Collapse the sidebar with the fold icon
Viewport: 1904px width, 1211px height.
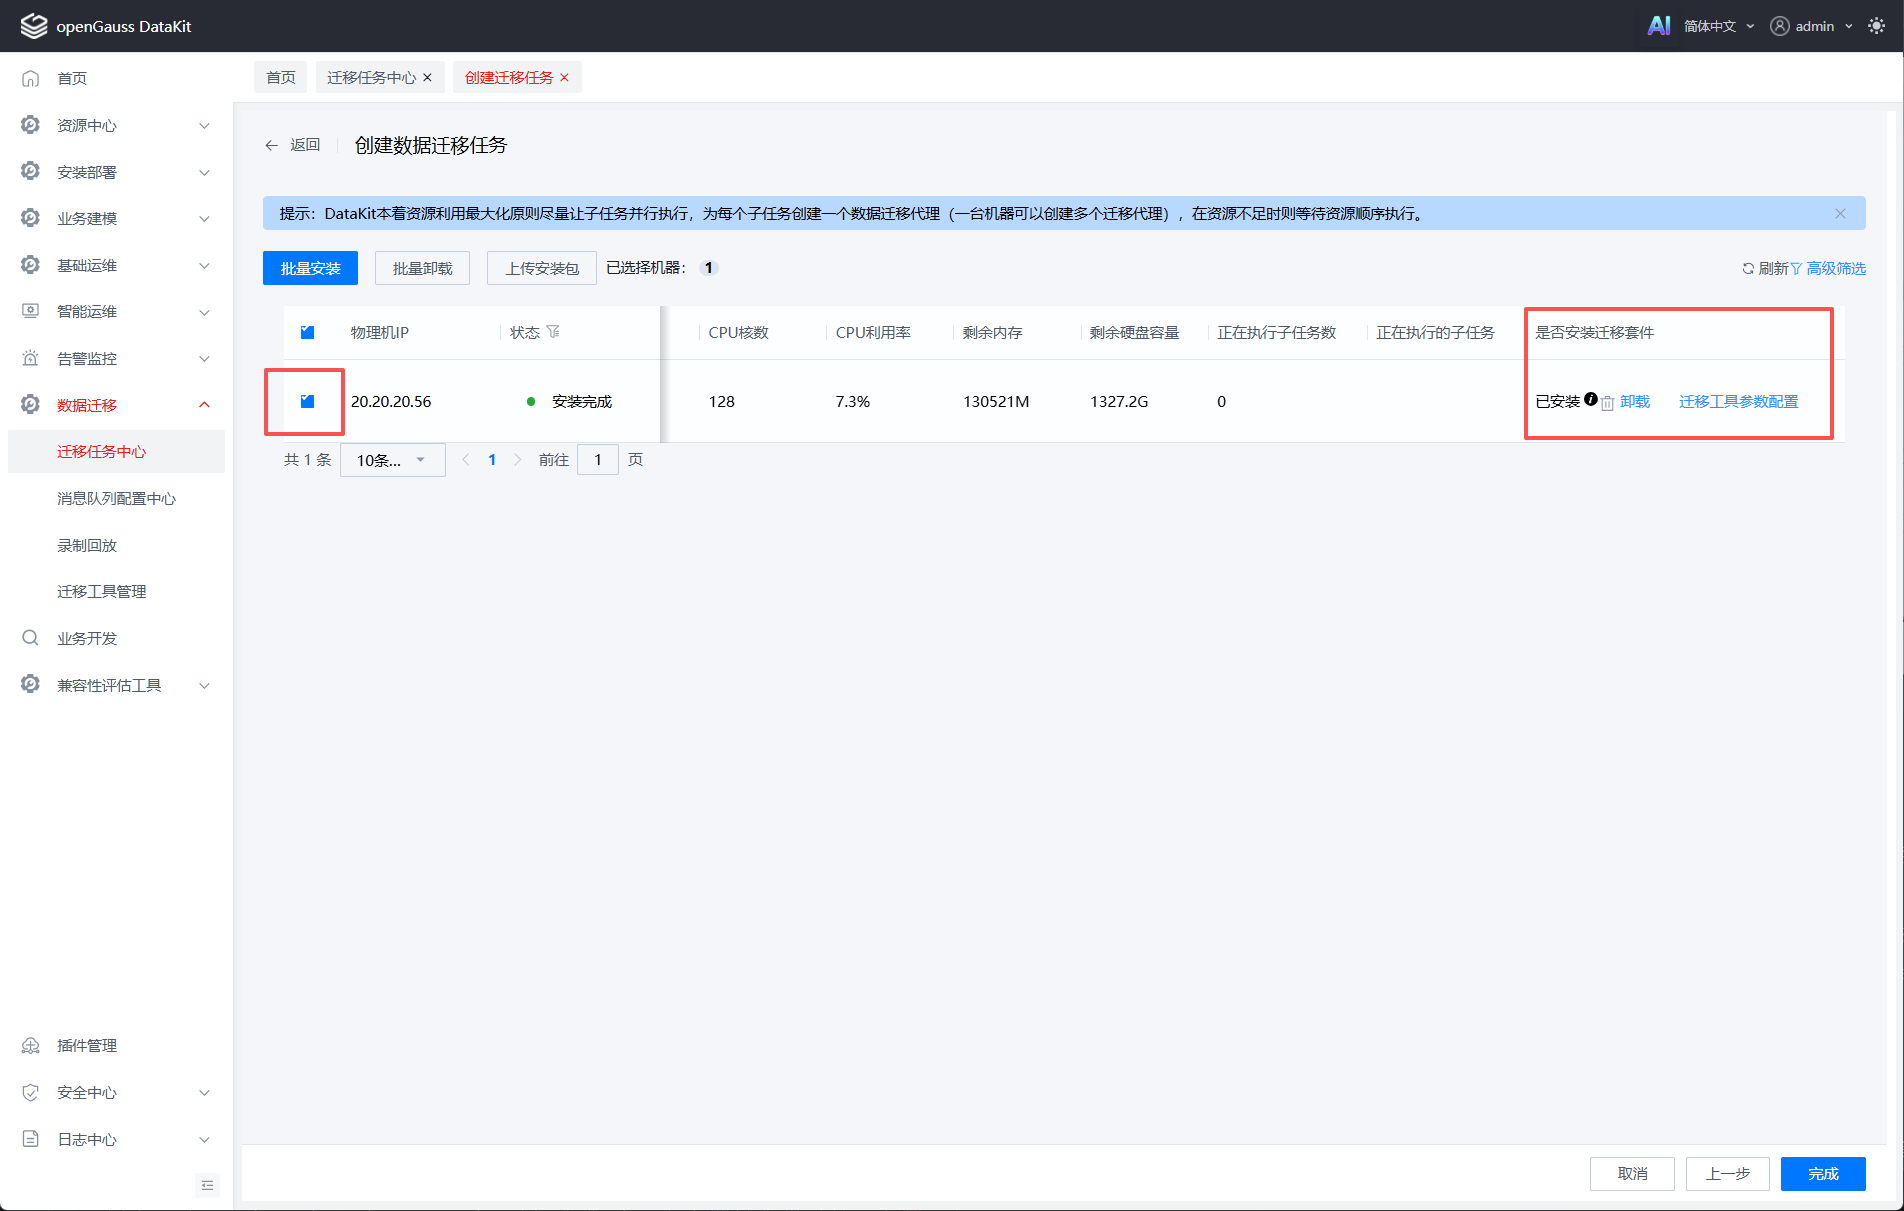[x=207, y=1185]
